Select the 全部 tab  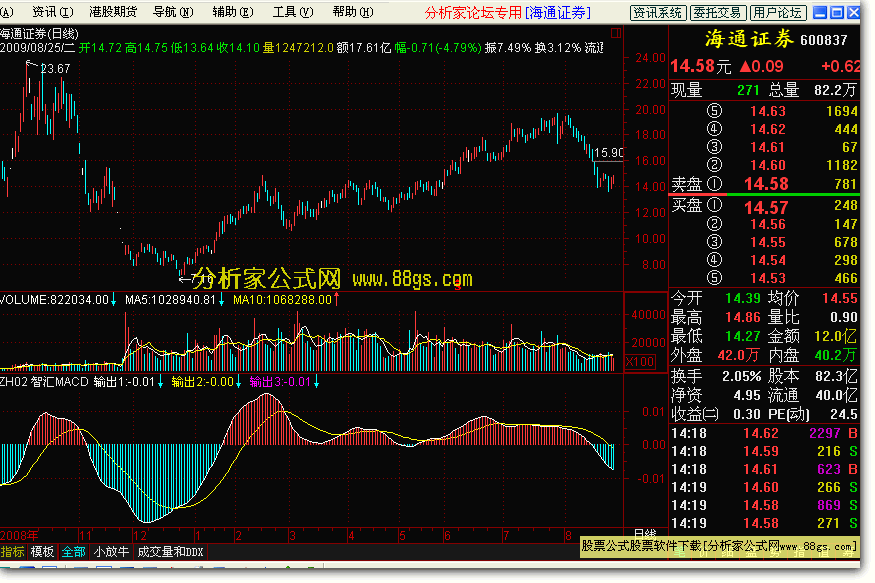(x=73, y=552)
